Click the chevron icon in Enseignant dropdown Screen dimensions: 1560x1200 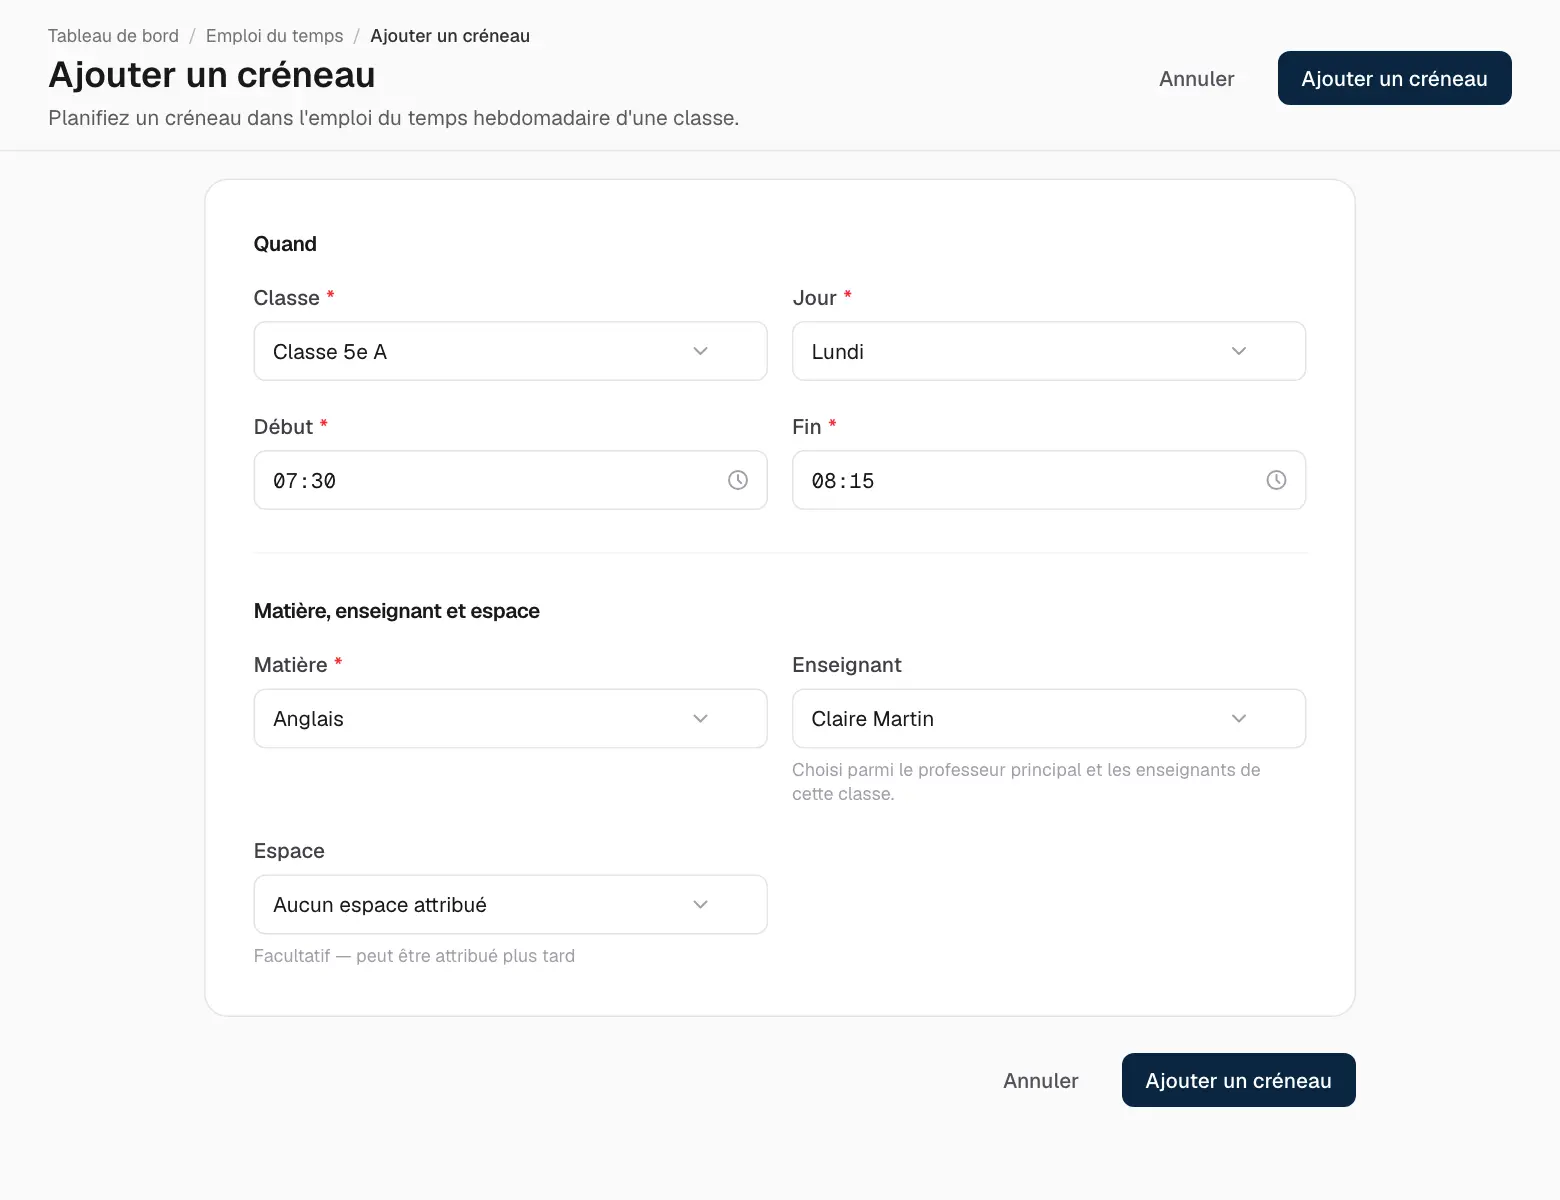click(1239, 718)
